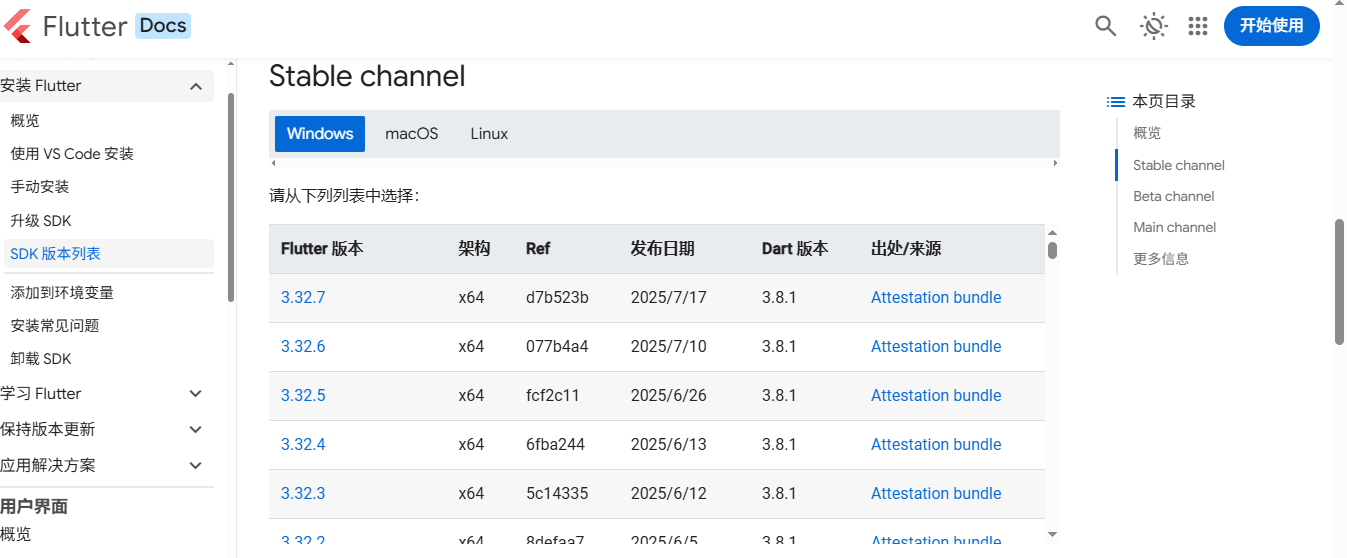Click the table vertical scrollbar thumb
Screen dimensions: 1347x558
[1052, 249]
